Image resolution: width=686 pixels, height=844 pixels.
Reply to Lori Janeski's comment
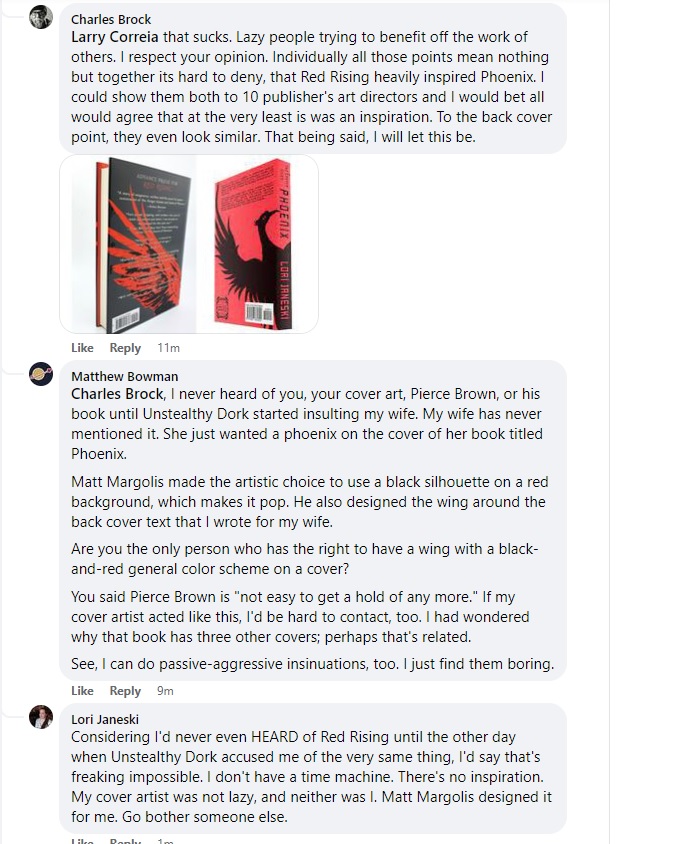[125, 840]
